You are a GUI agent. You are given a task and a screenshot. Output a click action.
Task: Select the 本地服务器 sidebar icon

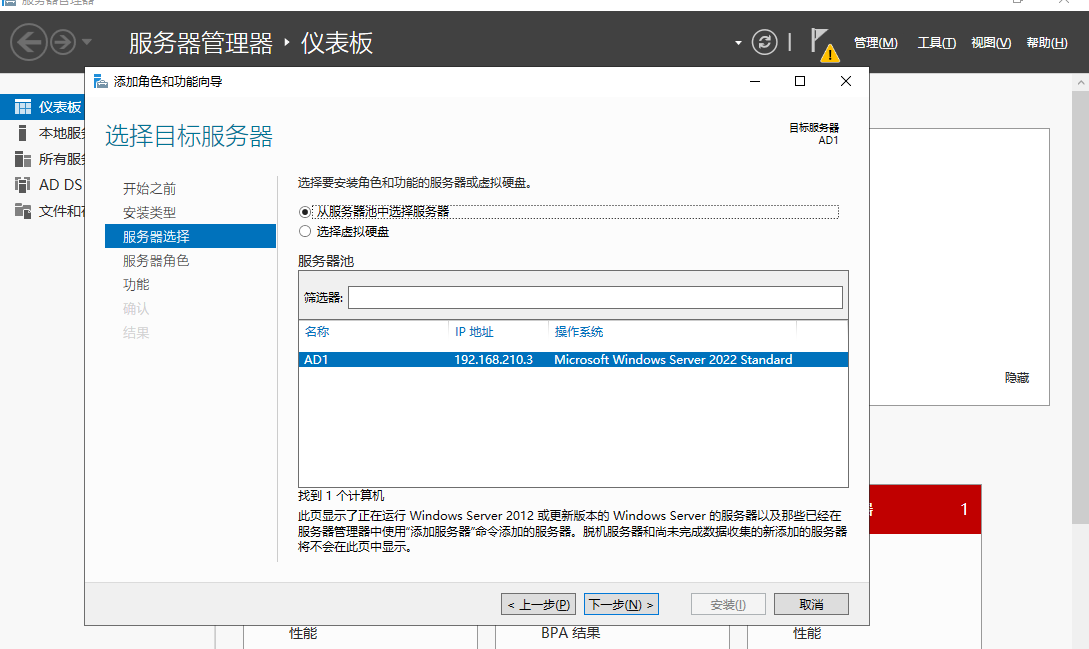23,133
